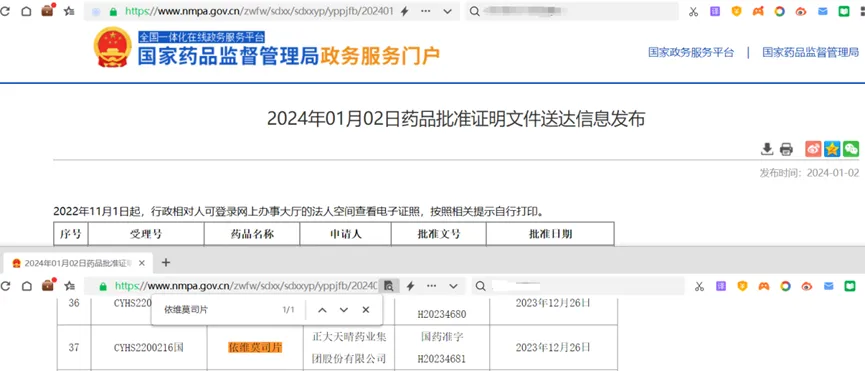Go to next find result
This screenshot has height=371, width=865.
[344, 310]
